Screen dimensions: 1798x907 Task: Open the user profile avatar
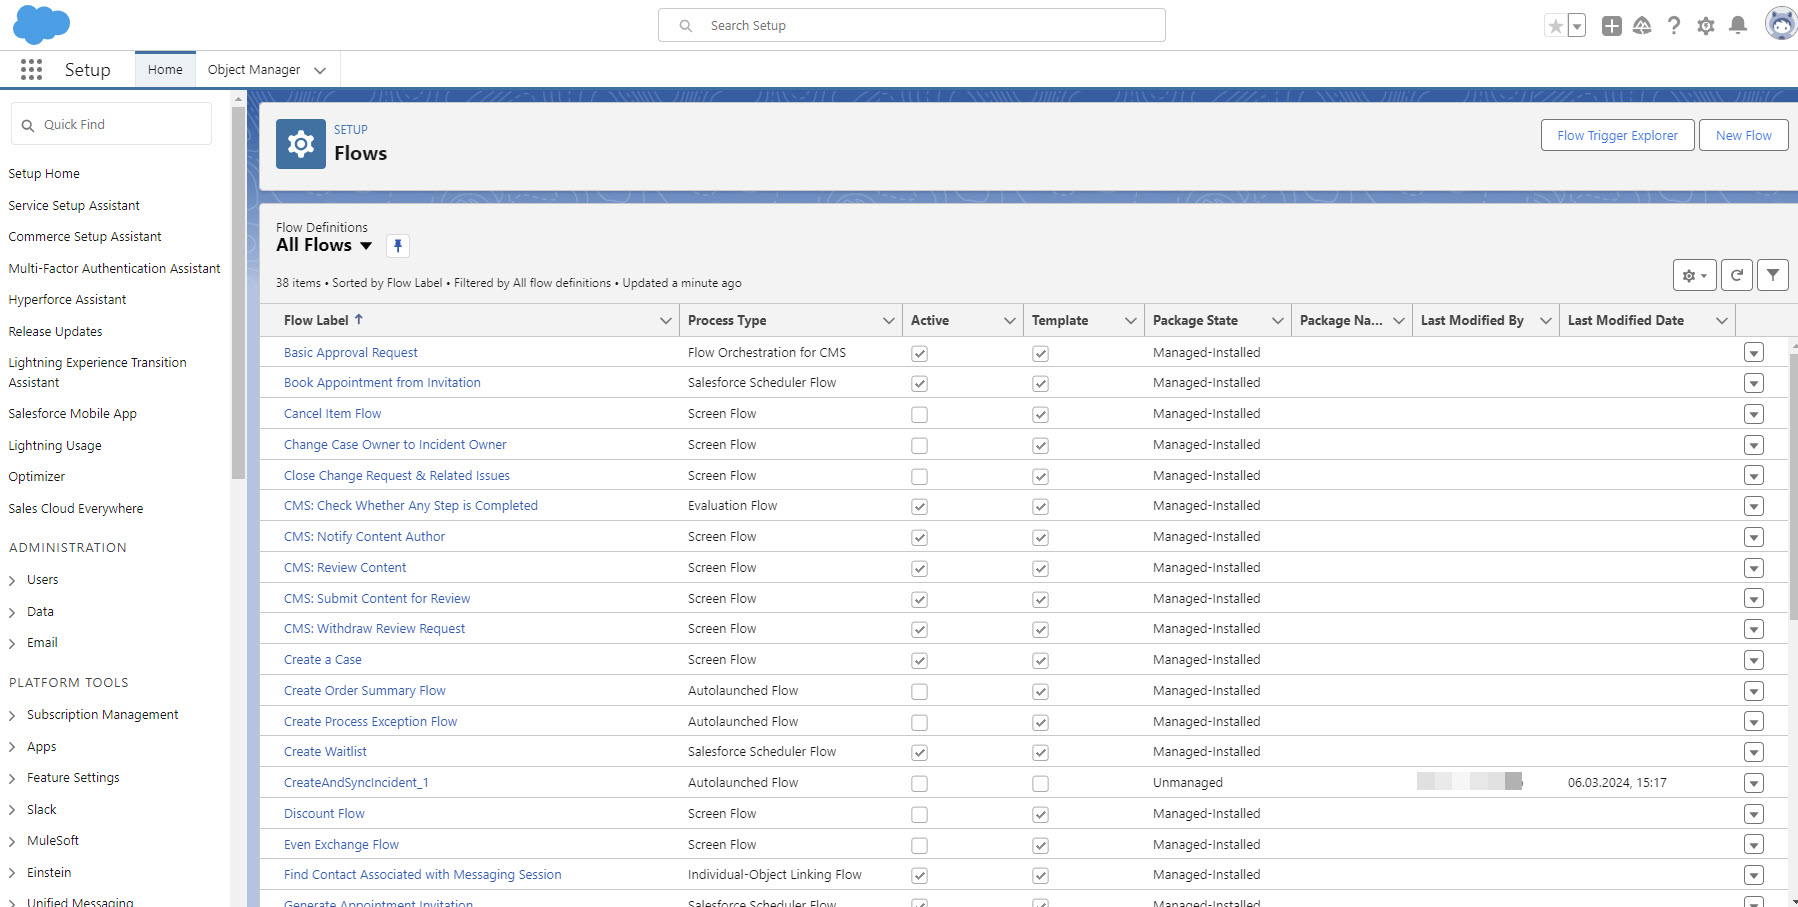tap(1781, 24)
